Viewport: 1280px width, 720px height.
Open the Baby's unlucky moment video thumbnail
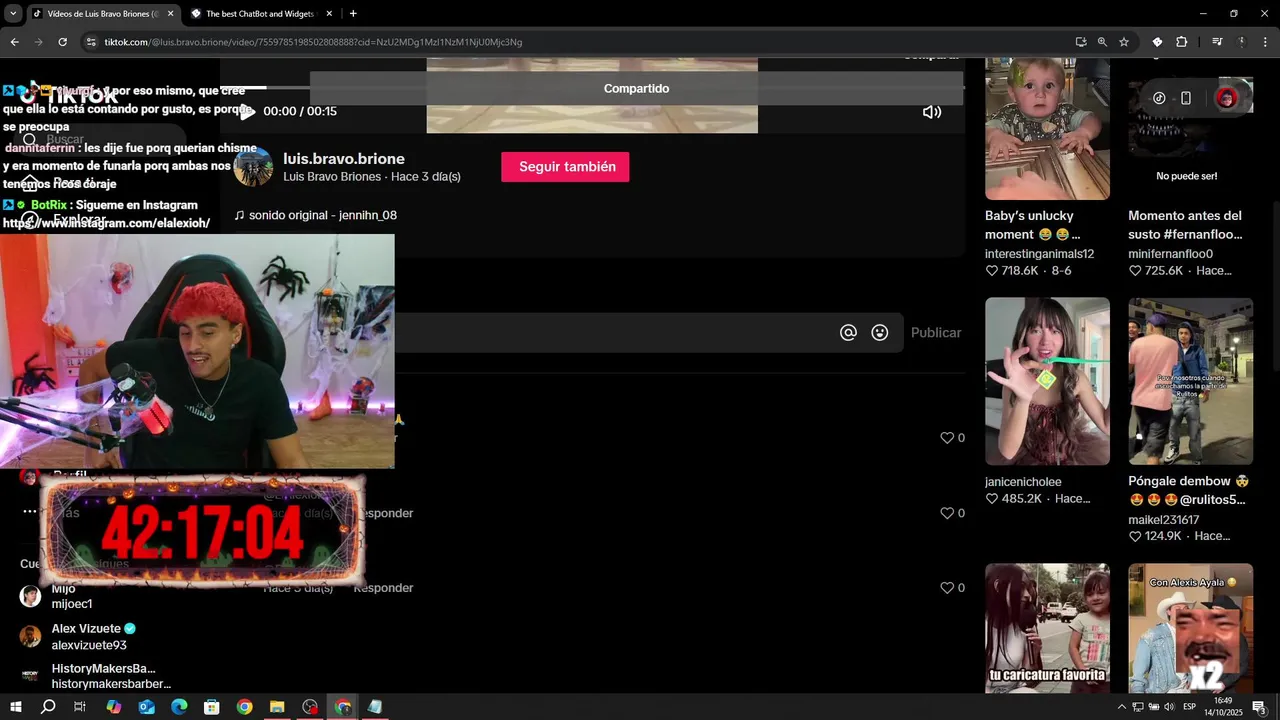point(1047,128)
